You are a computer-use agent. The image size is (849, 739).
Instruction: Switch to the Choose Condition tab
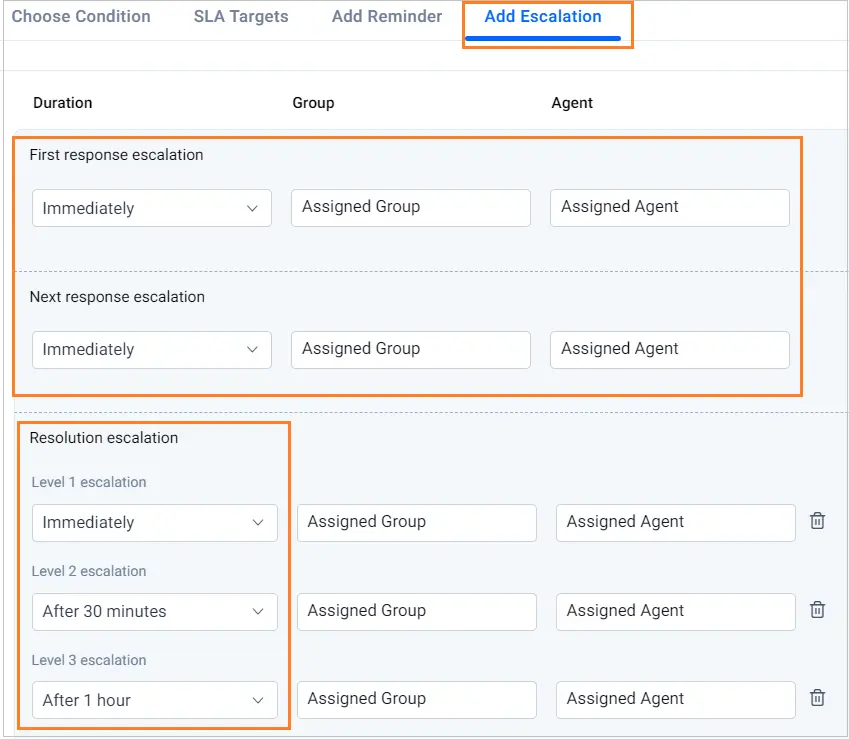pyautogui.click(x=80, y=16)
